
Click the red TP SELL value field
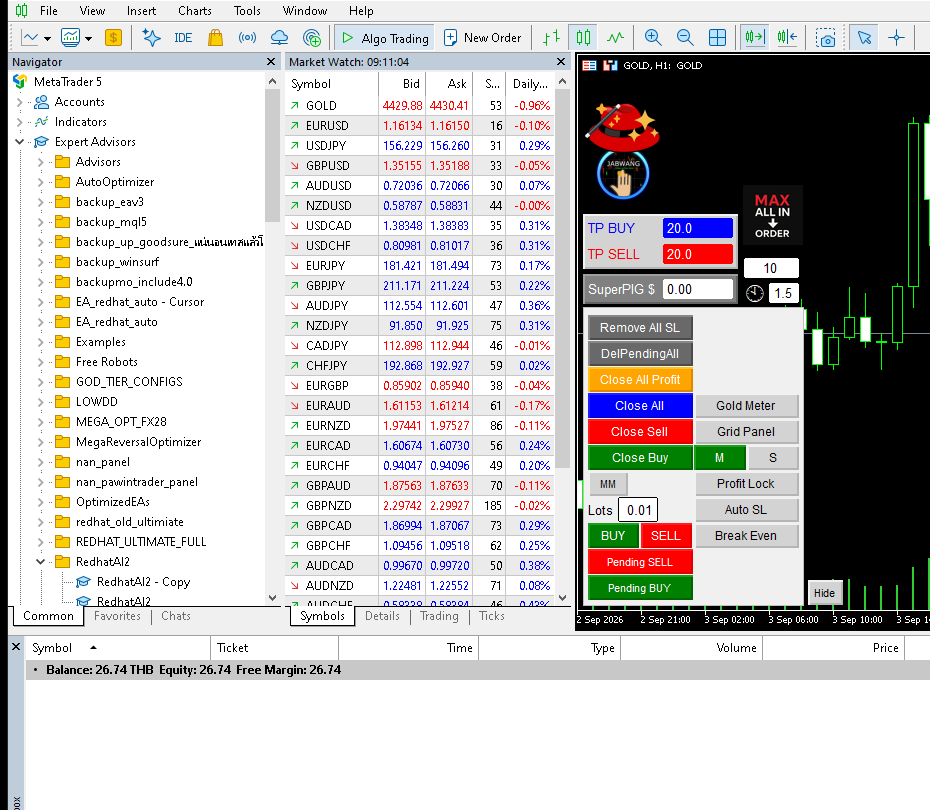[x=698, y=254]
